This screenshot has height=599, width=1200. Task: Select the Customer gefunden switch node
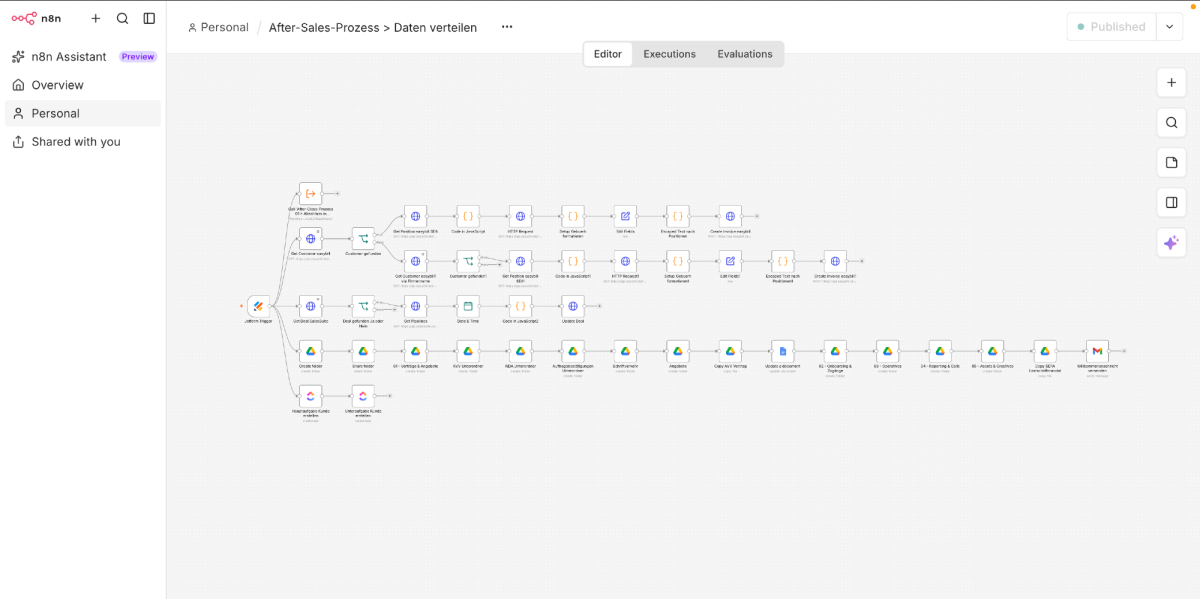pyautogui.click(x=363, y=239)
